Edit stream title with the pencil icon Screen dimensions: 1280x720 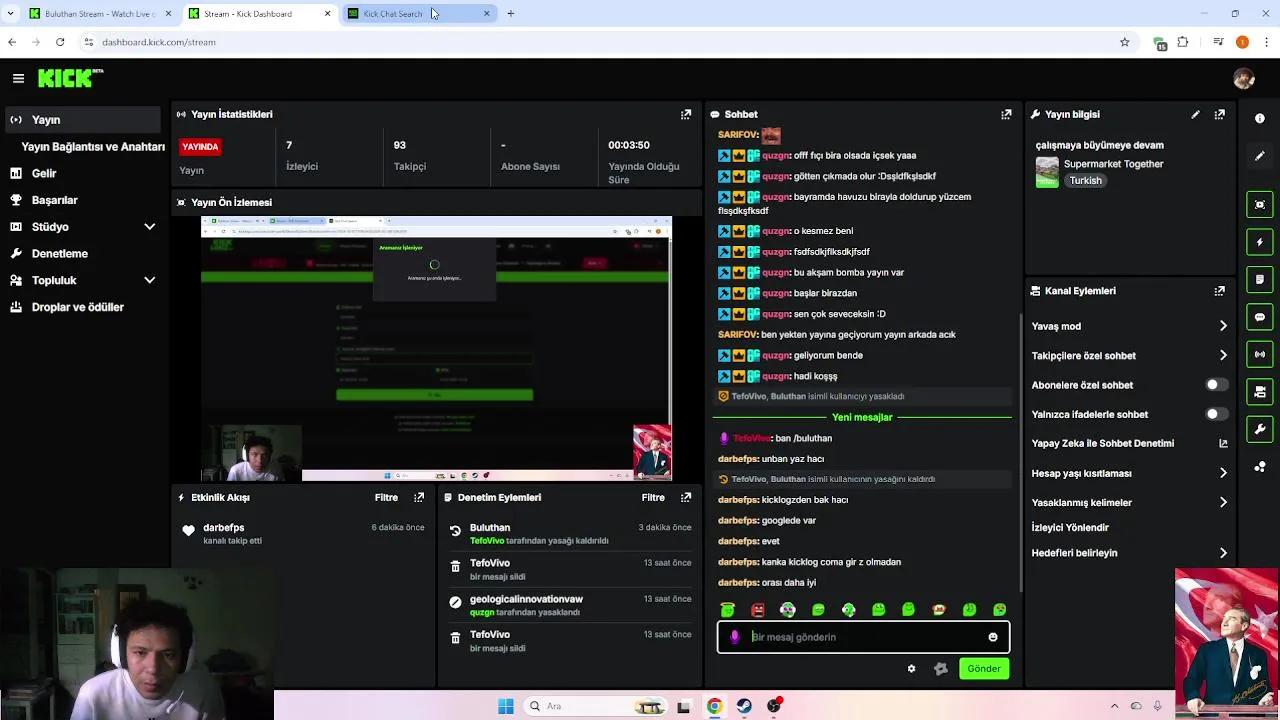[x=1195, y=114]
